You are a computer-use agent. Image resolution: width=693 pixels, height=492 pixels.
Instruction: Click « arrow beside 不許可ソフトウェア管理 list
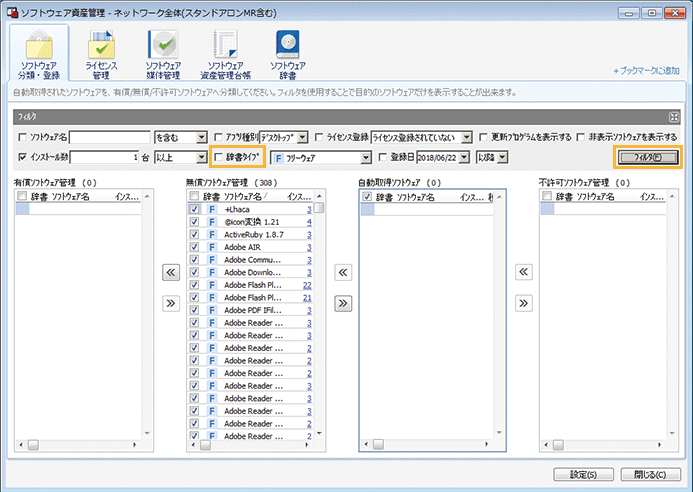click(524, 272)
